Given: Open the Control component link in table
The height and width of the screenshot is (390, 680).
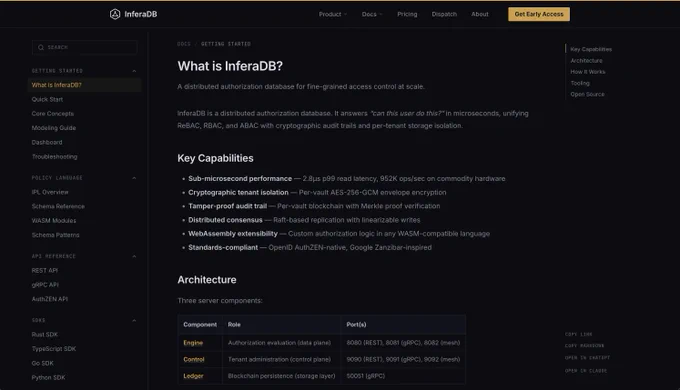Looking at the screenshot, I should coord(194,359).
